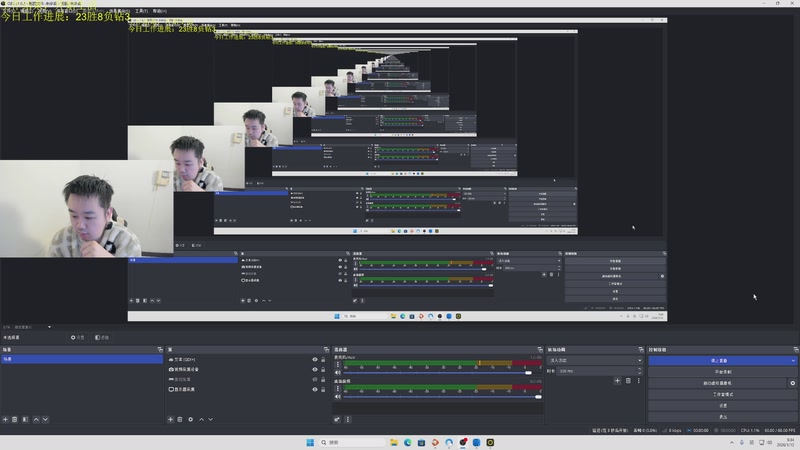Viewport: 800px width, 450px height.
Task: Open virtual camera settings gear icon
Action: point(792,383)
